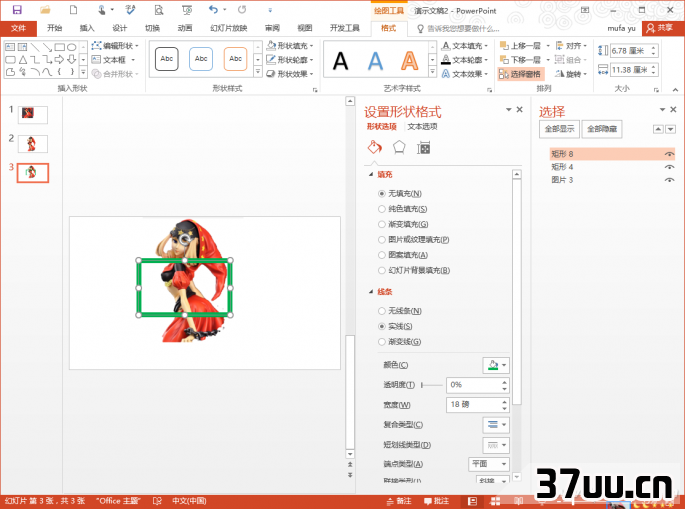The image size is (685, 509).
Task: Insert a 文本框 text box
Action: pyautogui.click(x=113, y=59)
